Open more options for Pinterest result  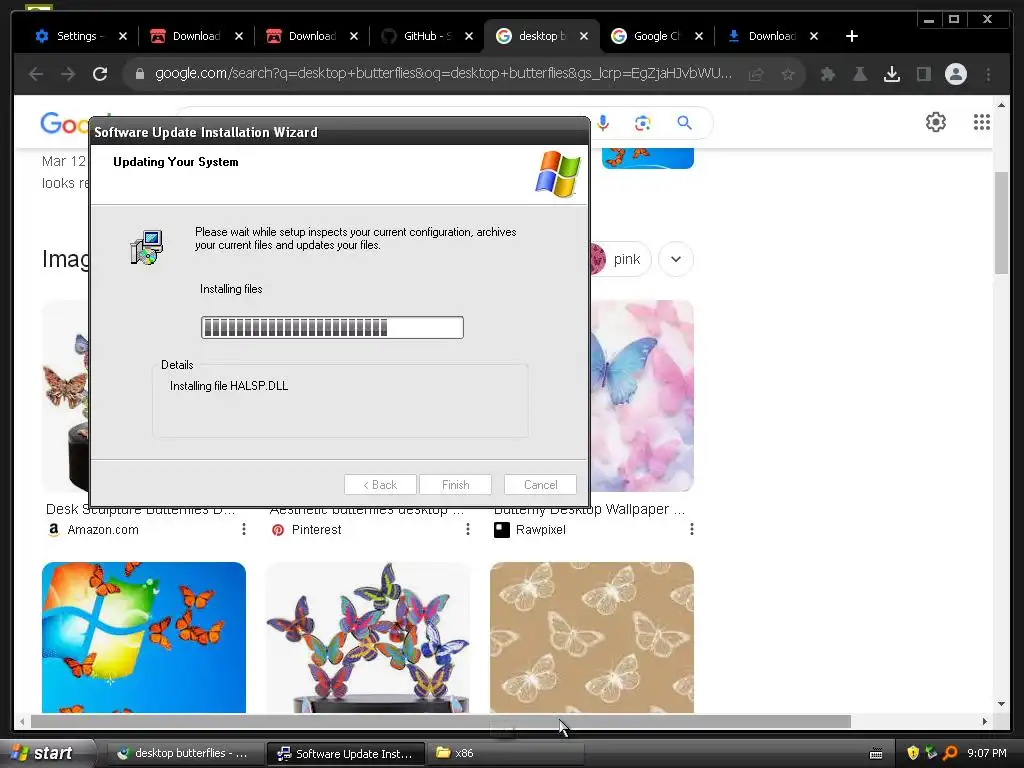tap(468, 529)
